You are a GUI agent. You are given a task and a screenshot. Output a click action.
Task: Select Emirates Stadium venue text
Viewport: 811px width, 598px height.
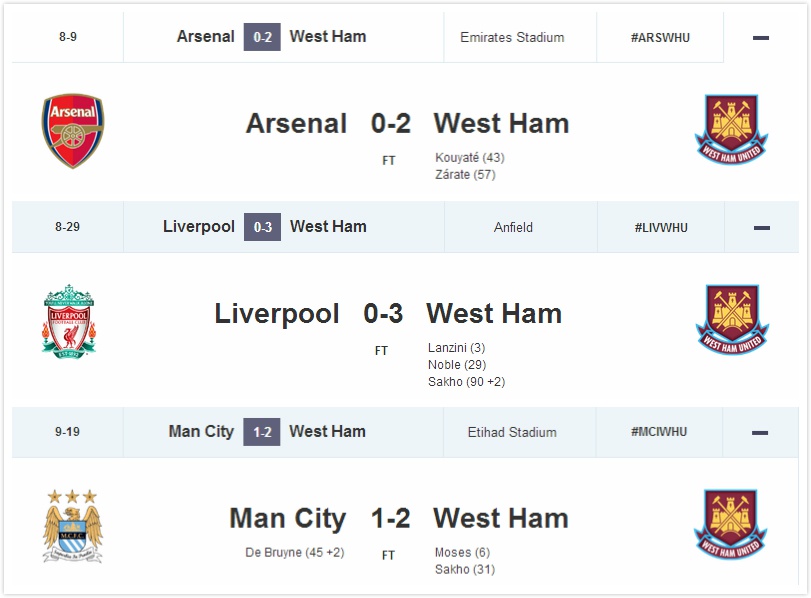[x=512, y=38]
